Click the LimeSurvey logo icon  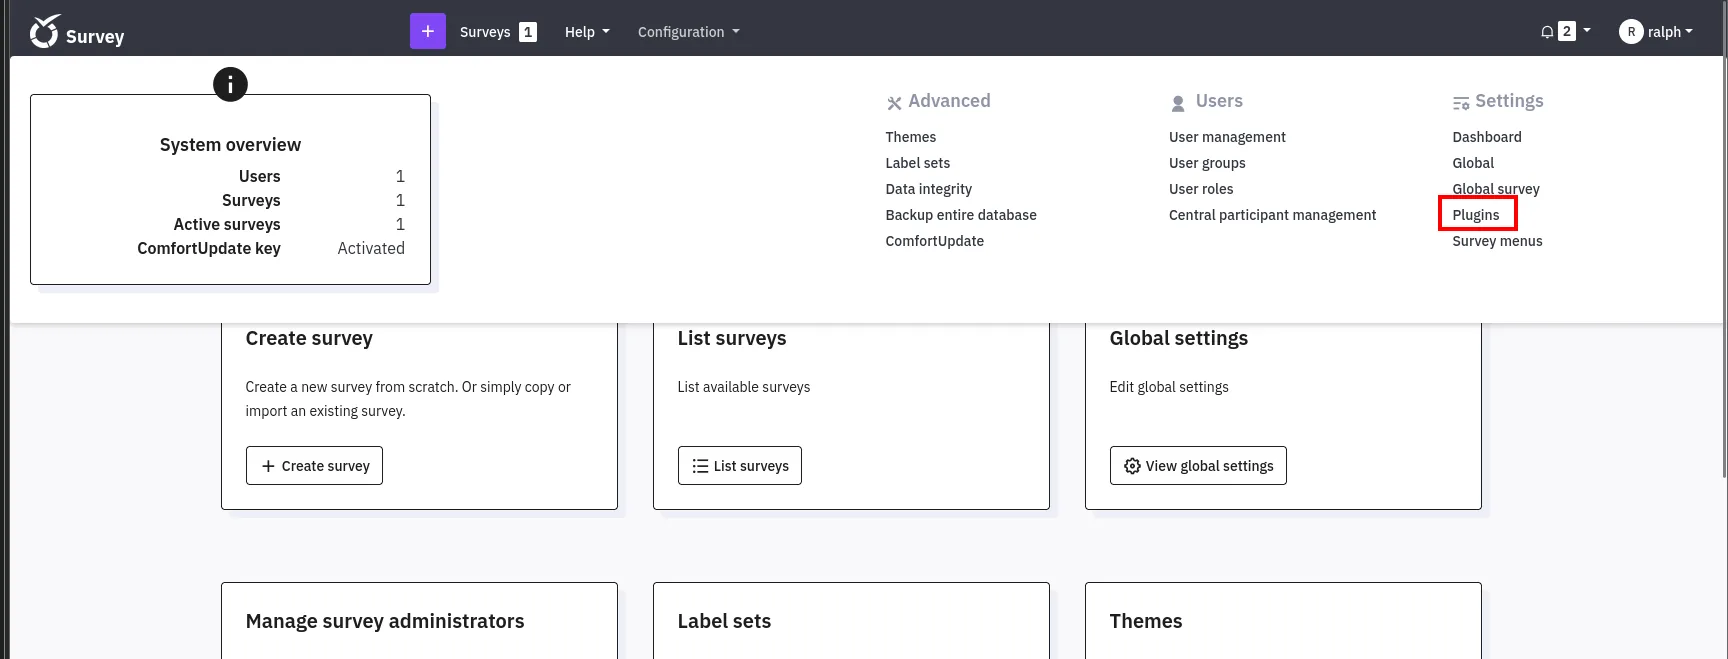[44, 31]
